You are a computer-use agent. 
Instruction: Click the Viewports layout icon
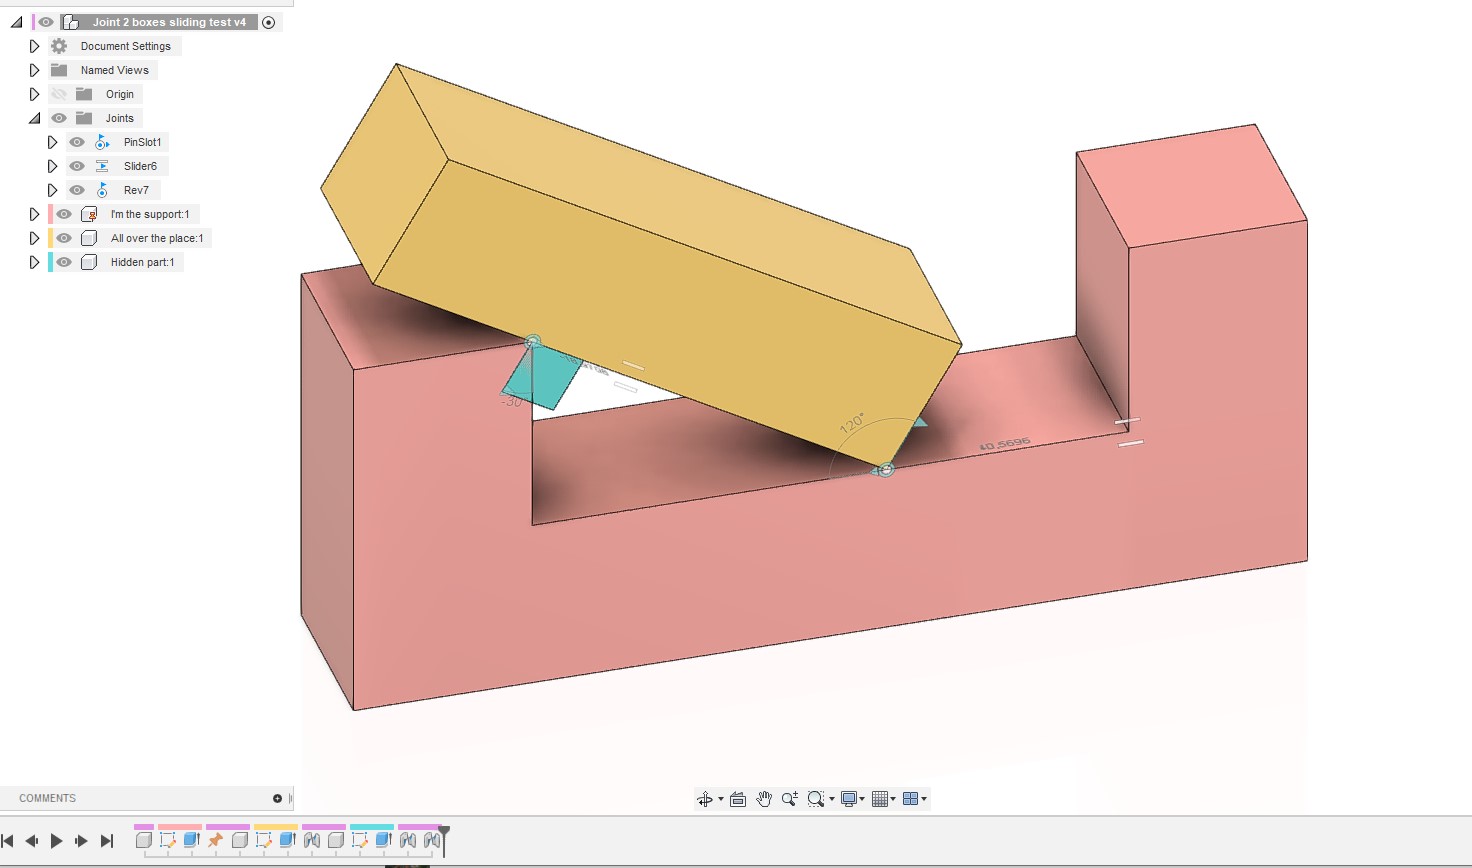pos(910,799)
